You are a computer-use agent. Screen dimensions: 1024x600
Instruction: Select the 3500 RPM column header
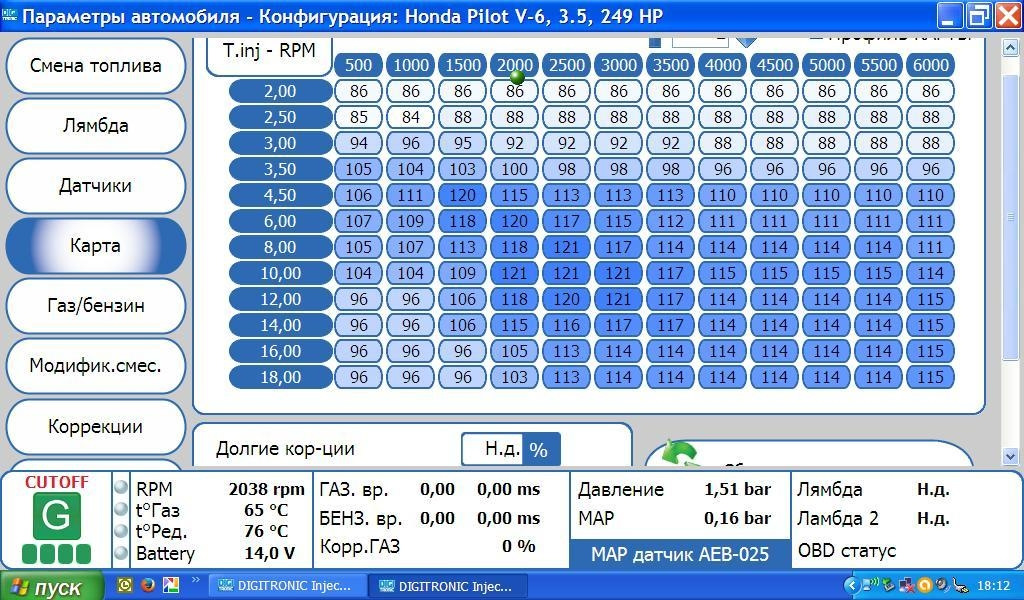671,65
